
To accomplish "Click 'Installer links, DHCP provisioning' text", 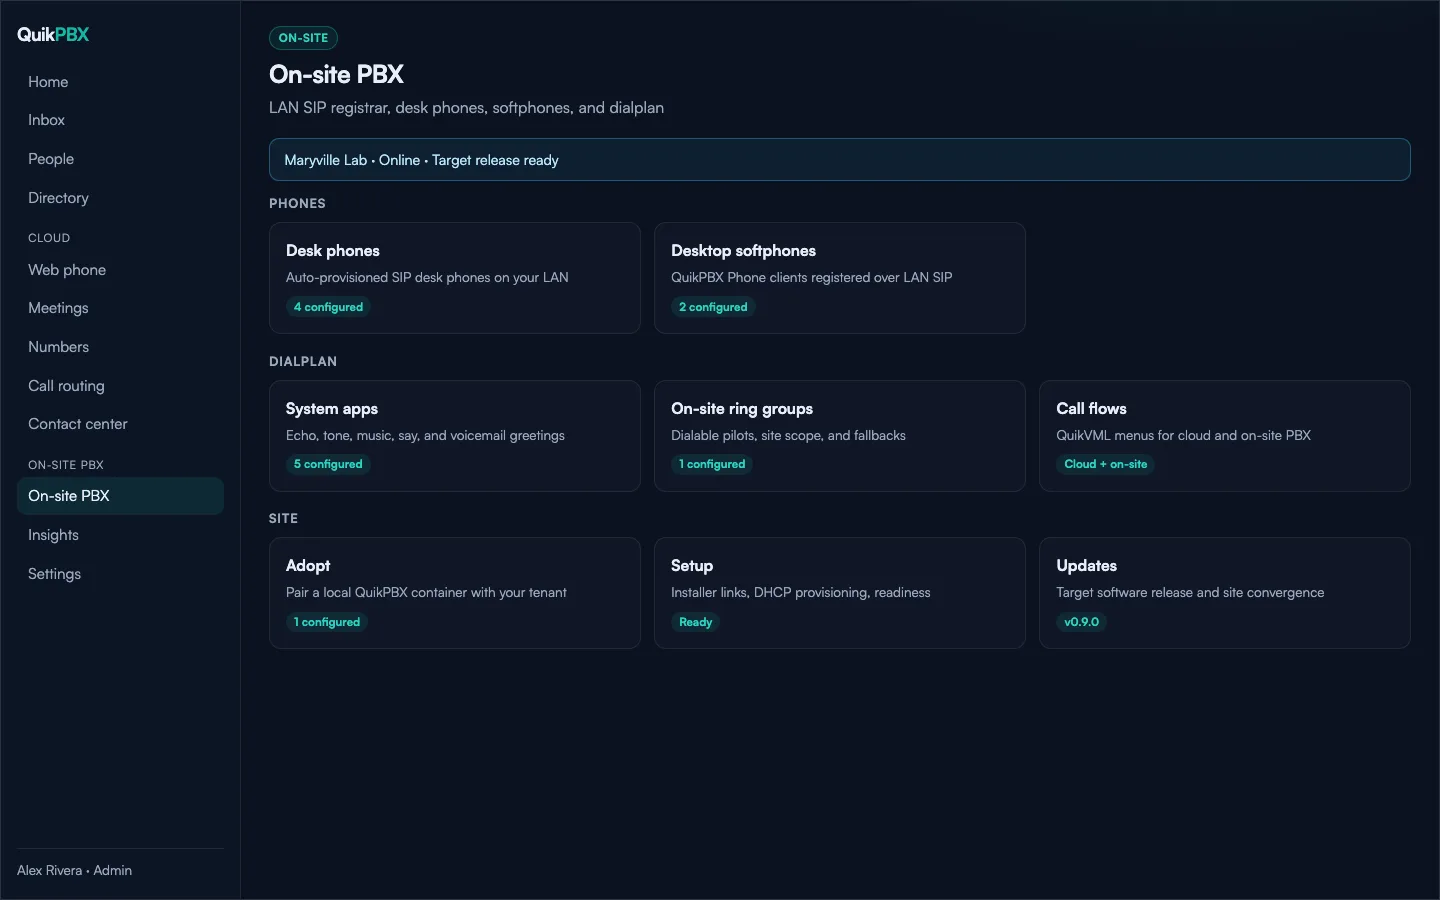I will 801,593.
